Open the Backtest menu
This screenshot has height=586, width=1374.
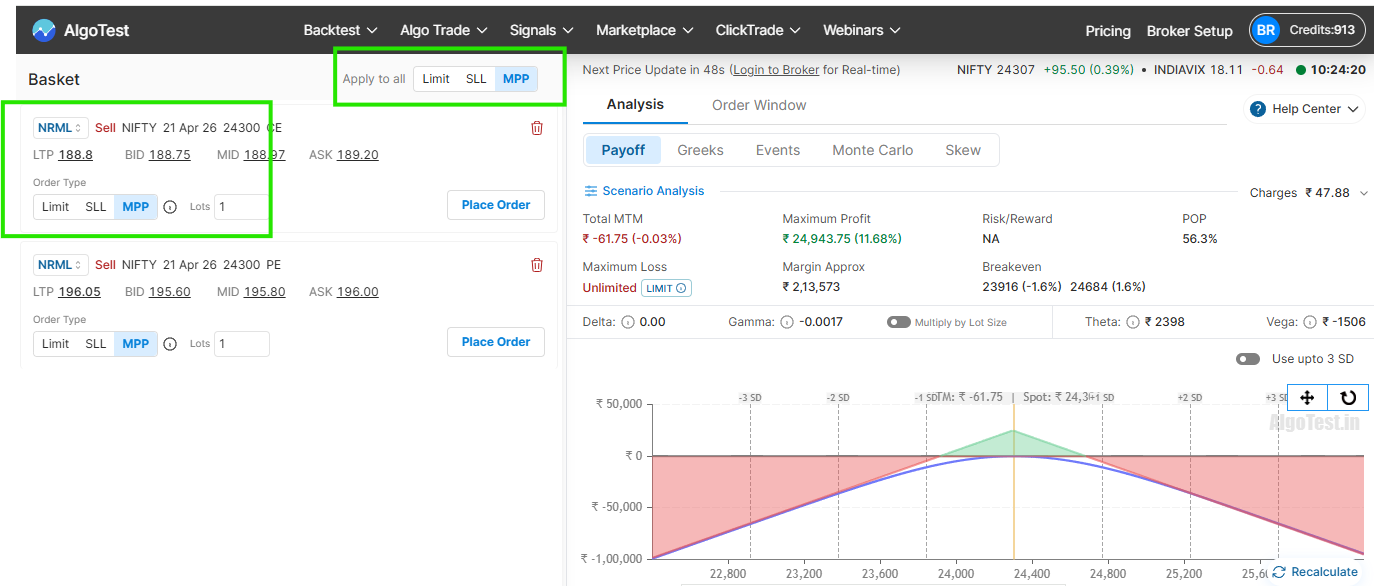(x=340, y=30)
